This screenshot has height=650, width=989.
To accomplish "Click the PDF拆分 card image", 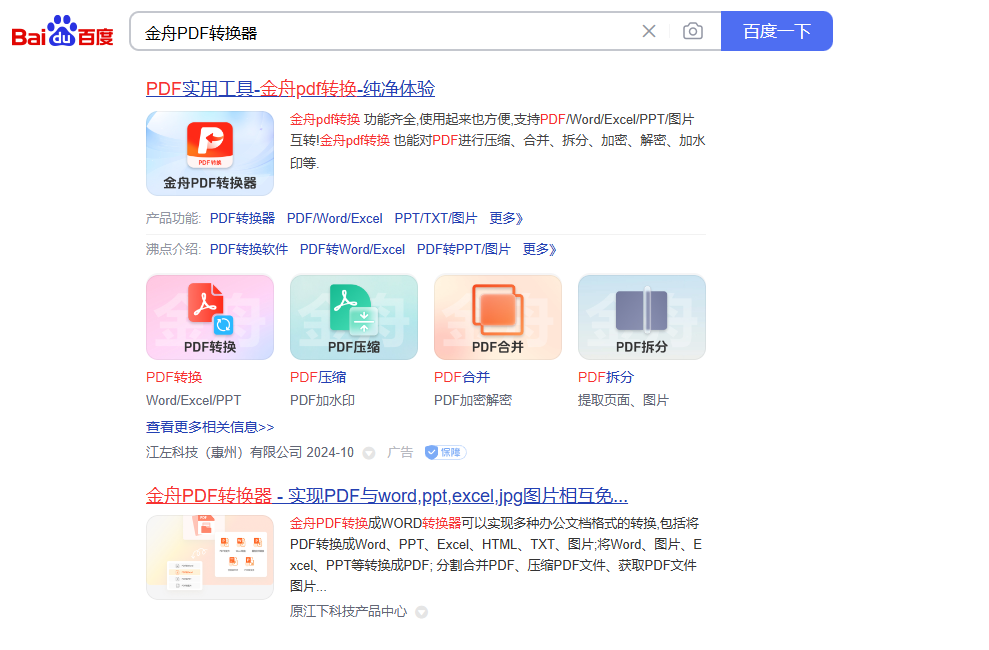I will tap(641, 317).
